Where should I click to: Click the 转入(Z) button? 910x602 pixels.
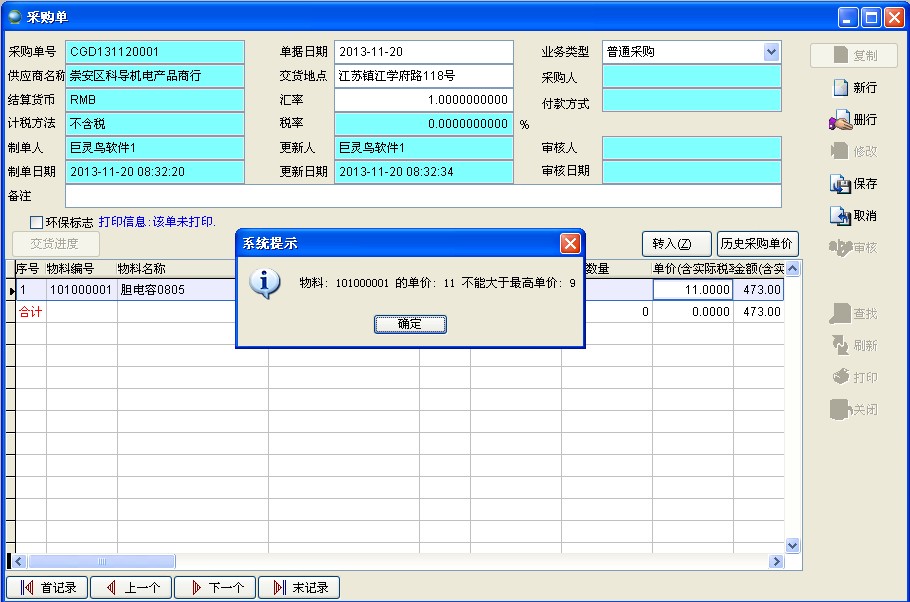click(x=676, y=244)
